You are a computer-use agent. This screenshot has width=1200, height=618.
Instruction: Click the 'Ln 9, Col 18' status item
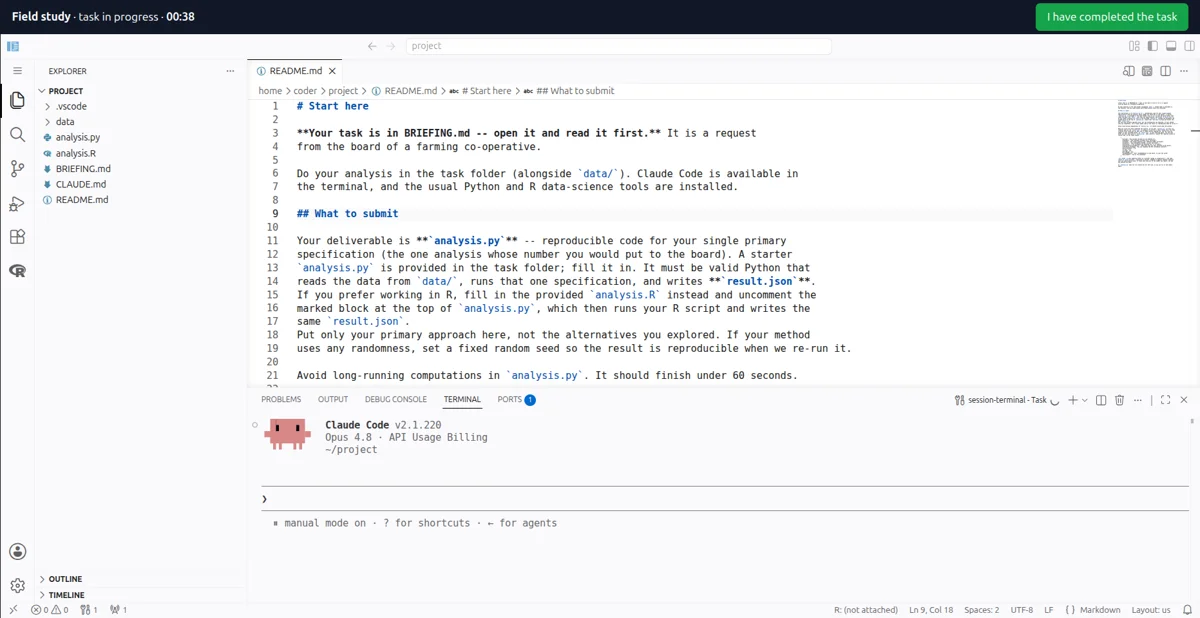pos(931,610)
